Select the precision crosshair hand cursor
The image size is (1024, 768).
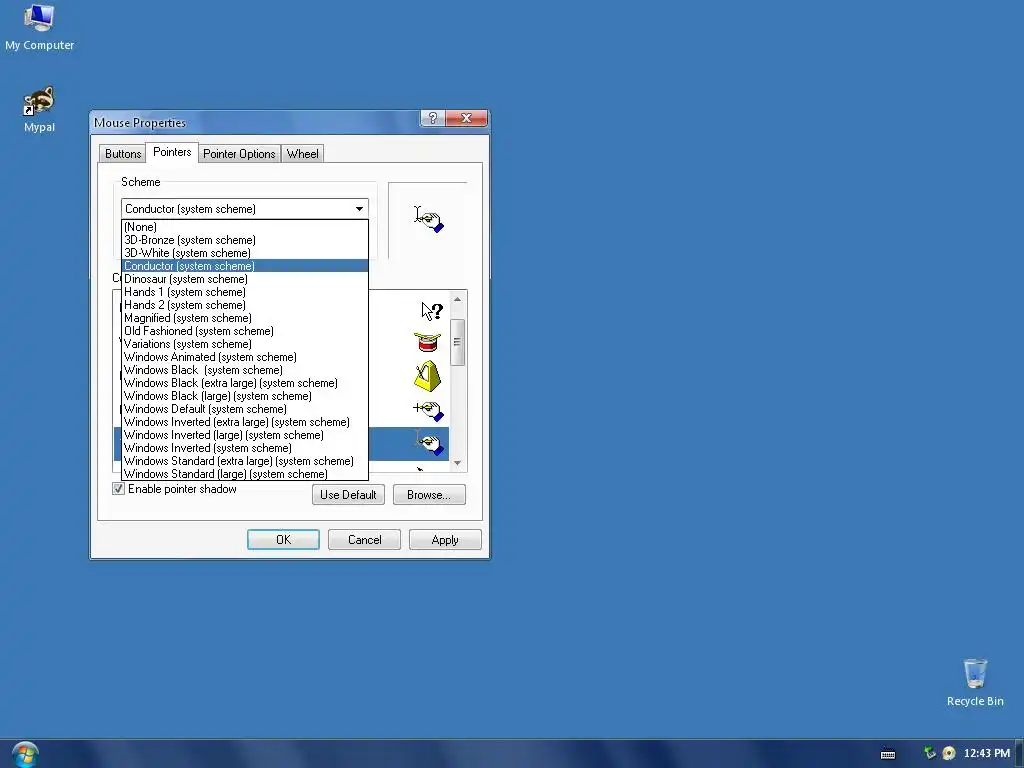(428, 411)
